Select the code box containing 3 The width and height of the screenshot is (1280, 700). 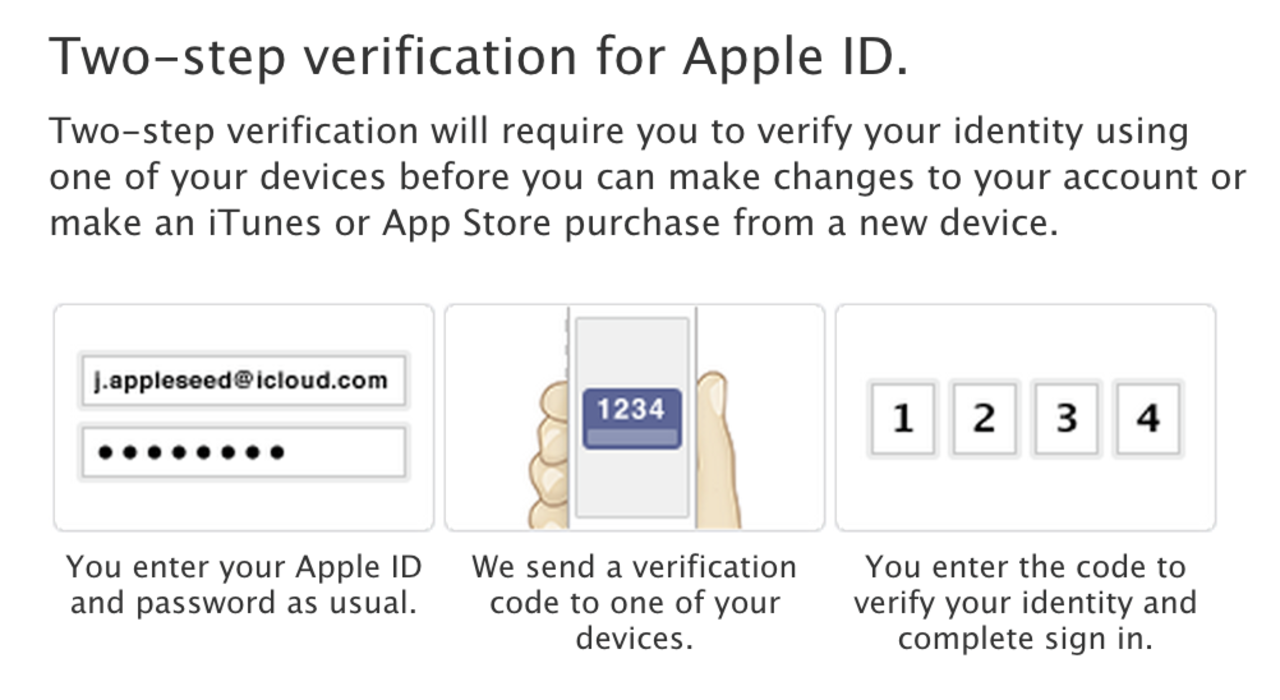point(1066,417)
